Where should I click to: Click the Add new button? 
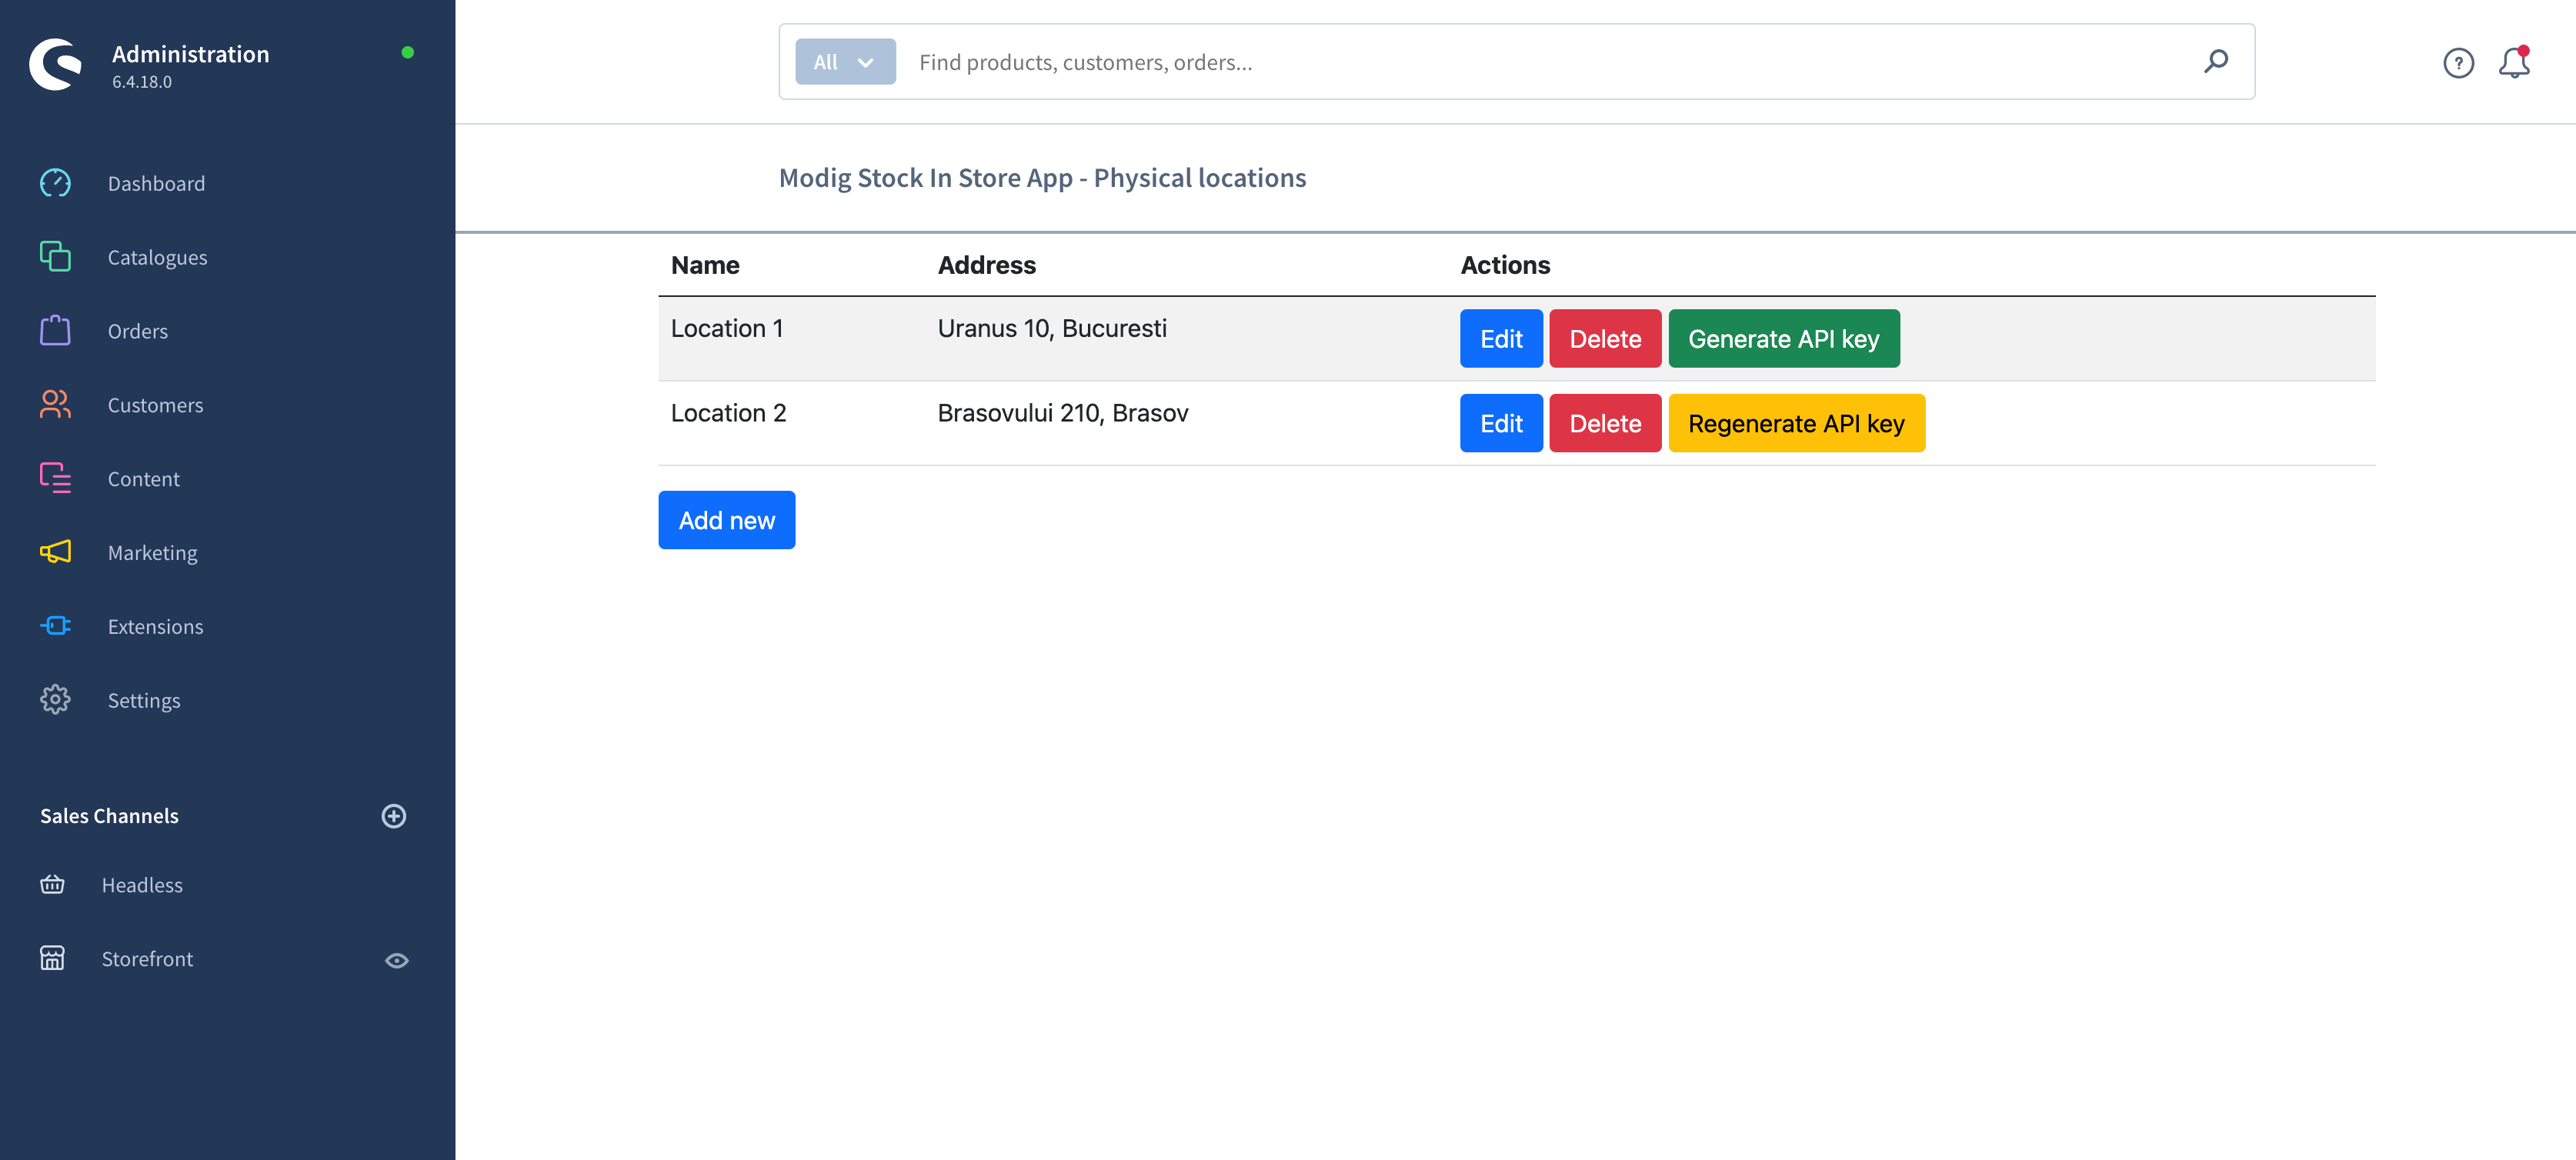[x=727, y=520]
